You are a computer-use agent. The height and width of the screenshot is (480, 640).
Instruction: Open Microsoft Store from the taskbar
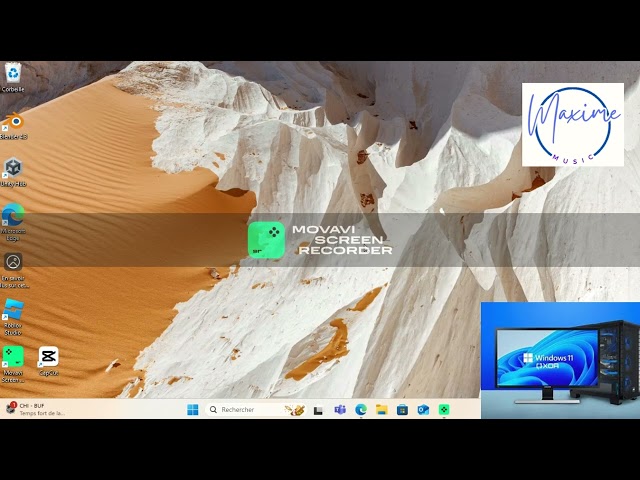402,409
